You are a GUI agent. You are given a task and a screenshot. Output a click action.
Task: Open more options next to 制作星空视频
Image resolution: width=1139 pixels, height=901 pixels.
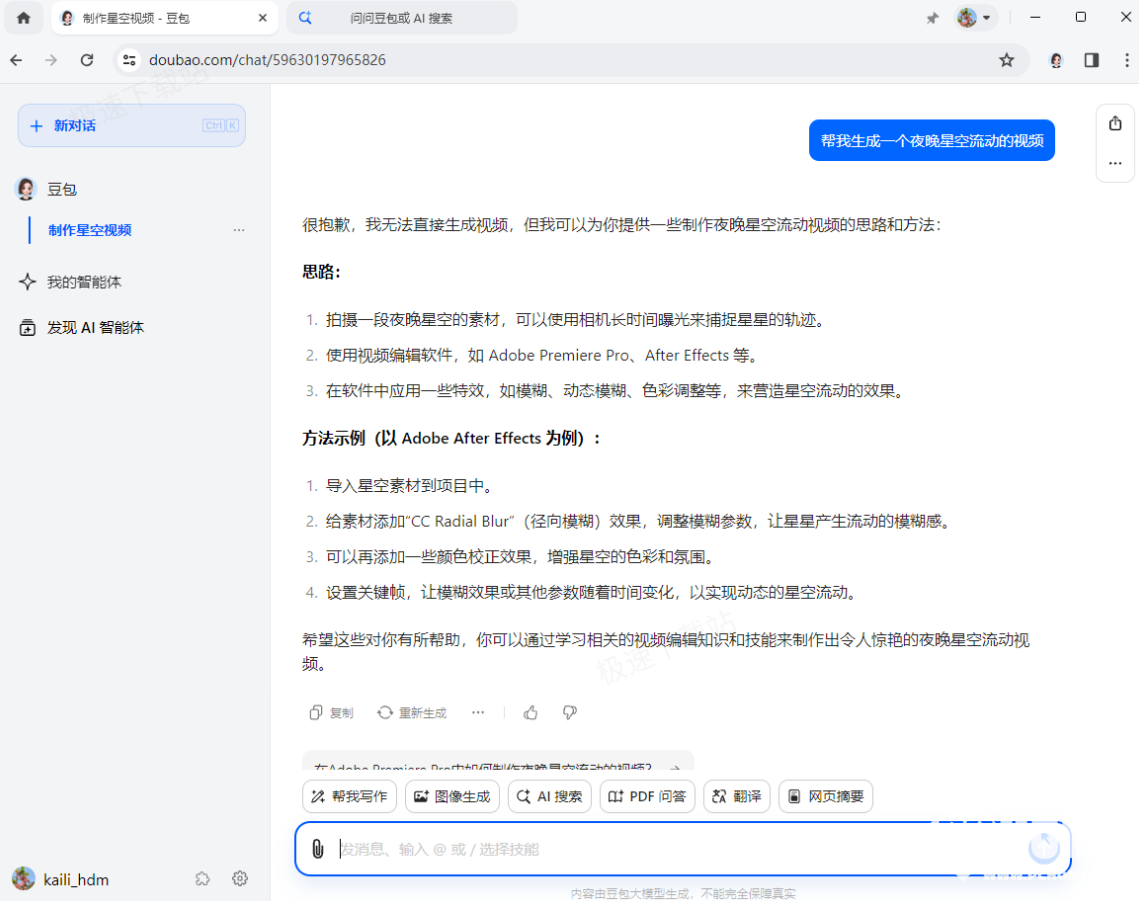239,230
